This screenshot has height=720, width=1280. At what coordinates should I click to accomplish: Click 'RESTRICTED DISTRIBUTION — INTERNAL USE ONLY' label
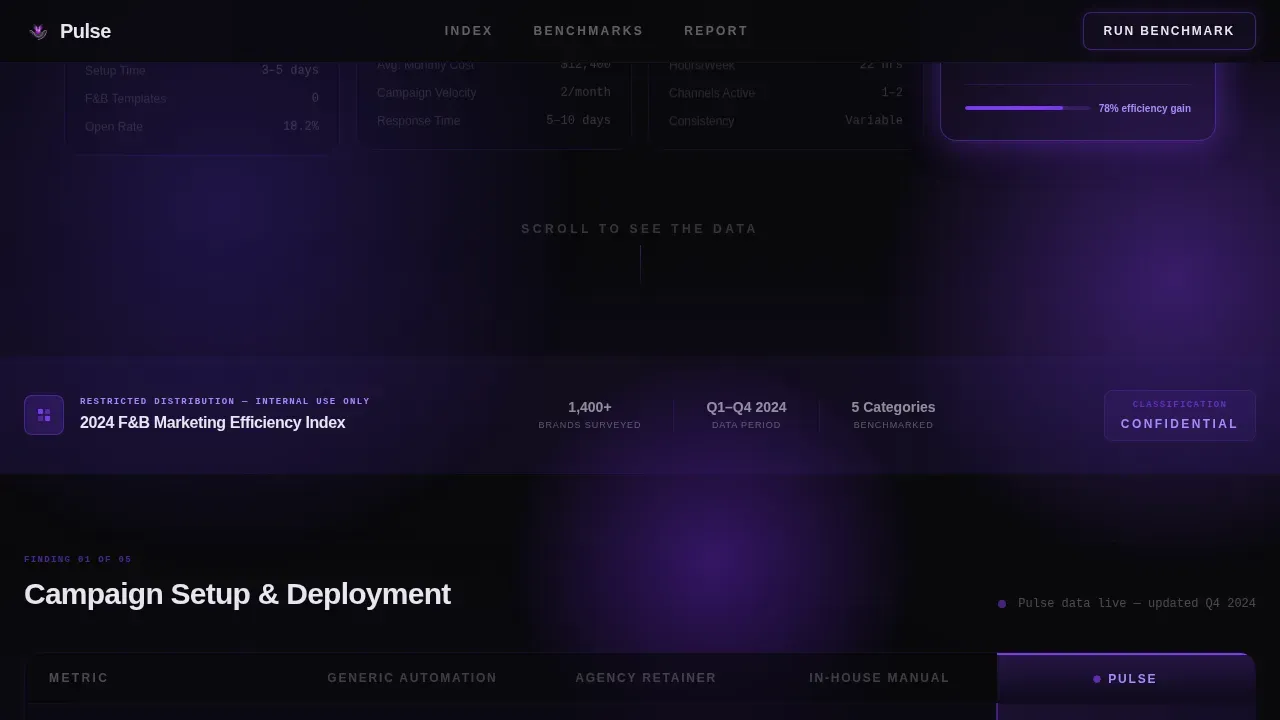click(225, 401)
